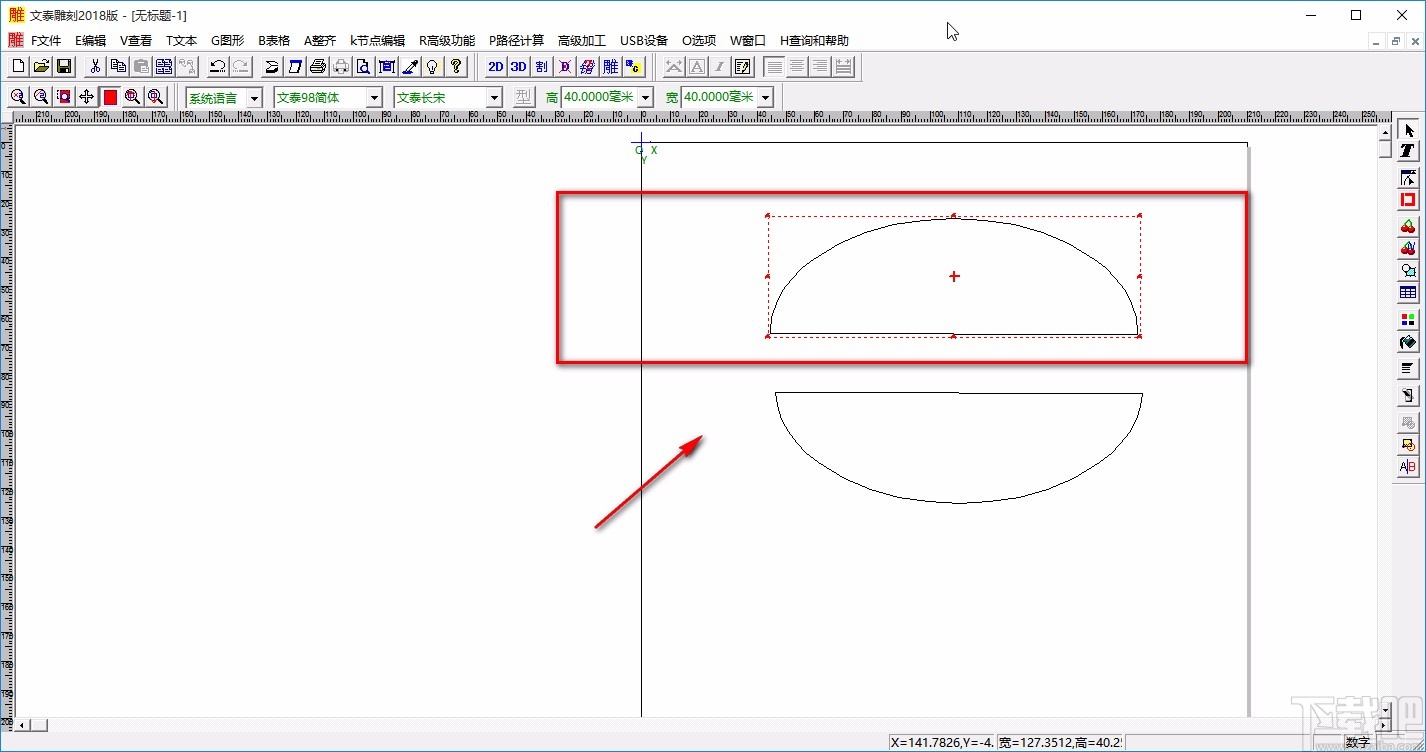Select the red rectangle shape tool
This screenshot has height=752, width=1426.
1408,200
